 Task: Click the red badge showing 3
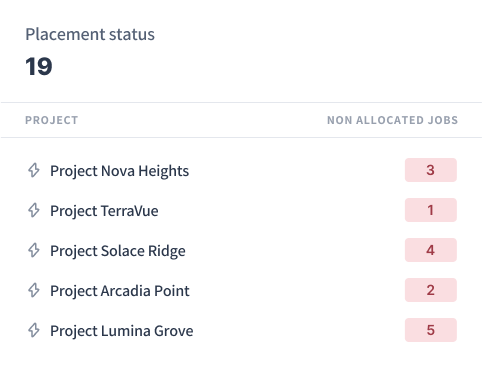pyautogui.click(x=431, y=170)
